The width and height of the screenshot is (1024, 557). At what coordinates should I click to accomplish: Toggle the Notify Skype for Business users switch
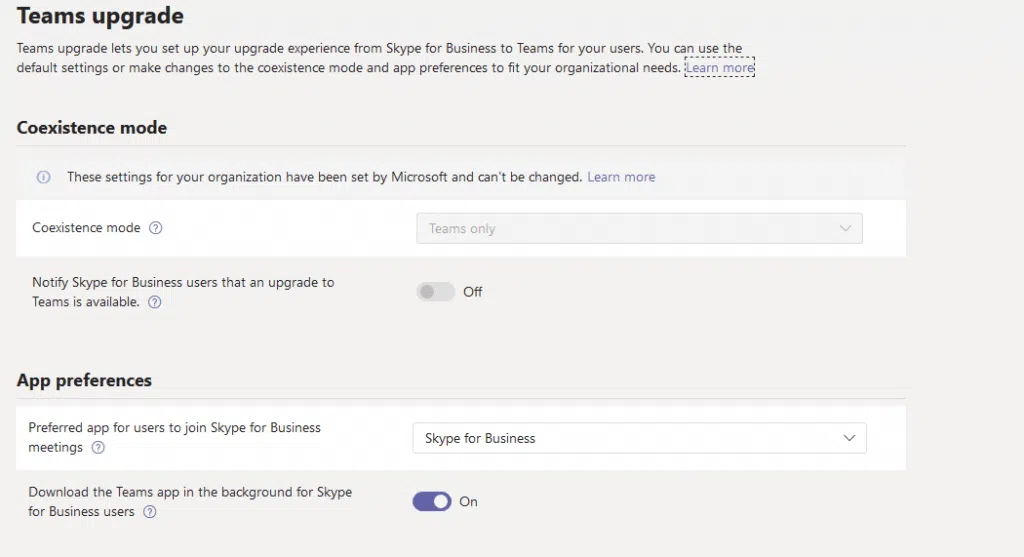(x=435, y=292)
